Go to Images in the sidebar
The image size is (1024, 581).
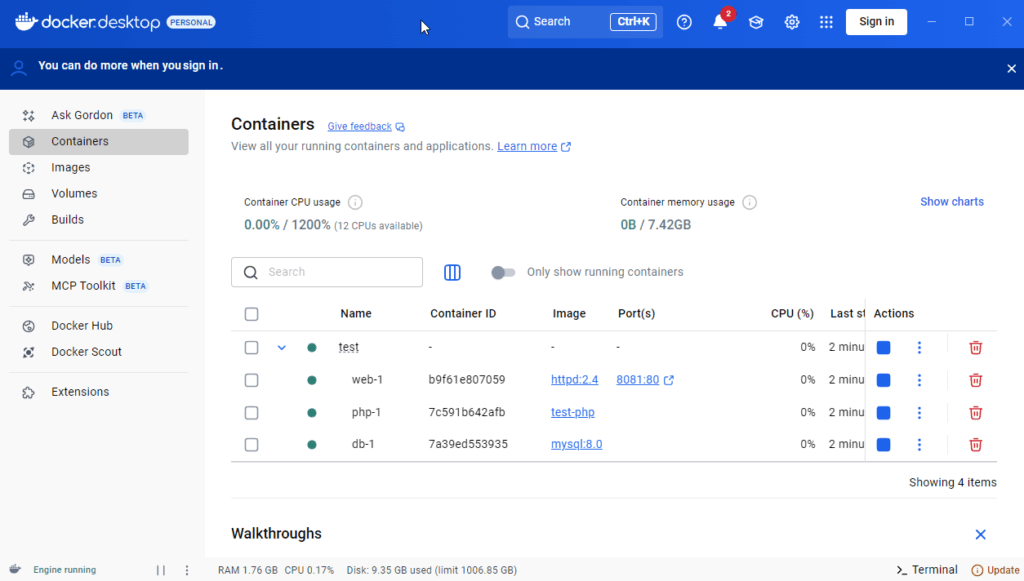click(x=71, y=168)
